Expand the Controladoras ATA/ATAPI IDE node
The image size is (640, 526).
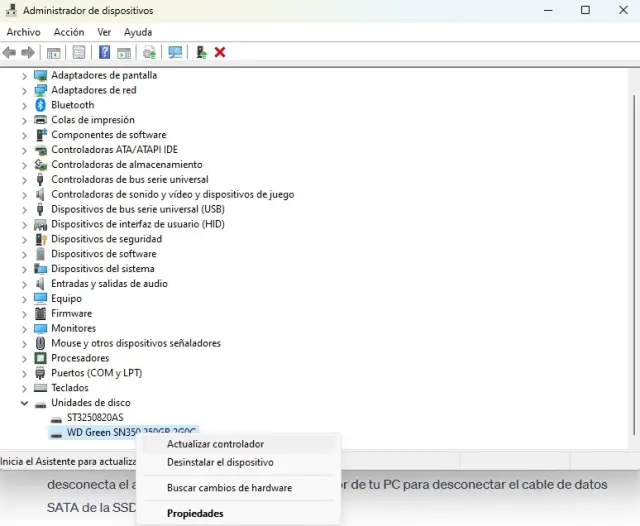[24, 150]
